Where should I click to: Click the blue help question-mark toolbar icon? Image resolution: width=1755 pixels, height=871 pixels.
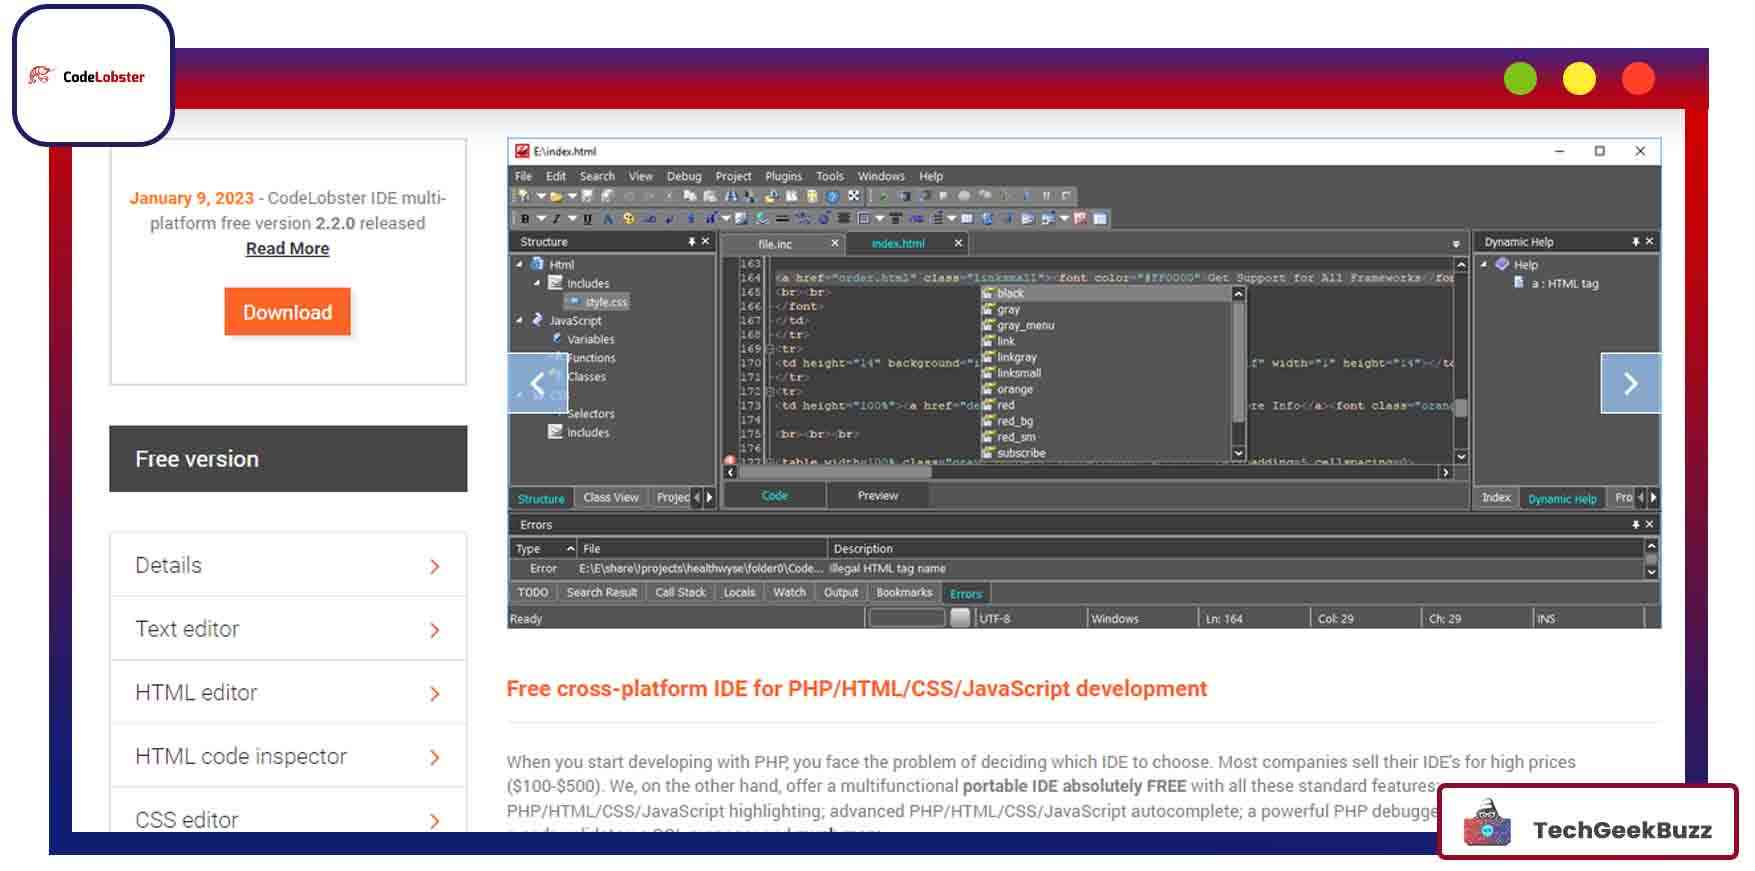point(831,197)
